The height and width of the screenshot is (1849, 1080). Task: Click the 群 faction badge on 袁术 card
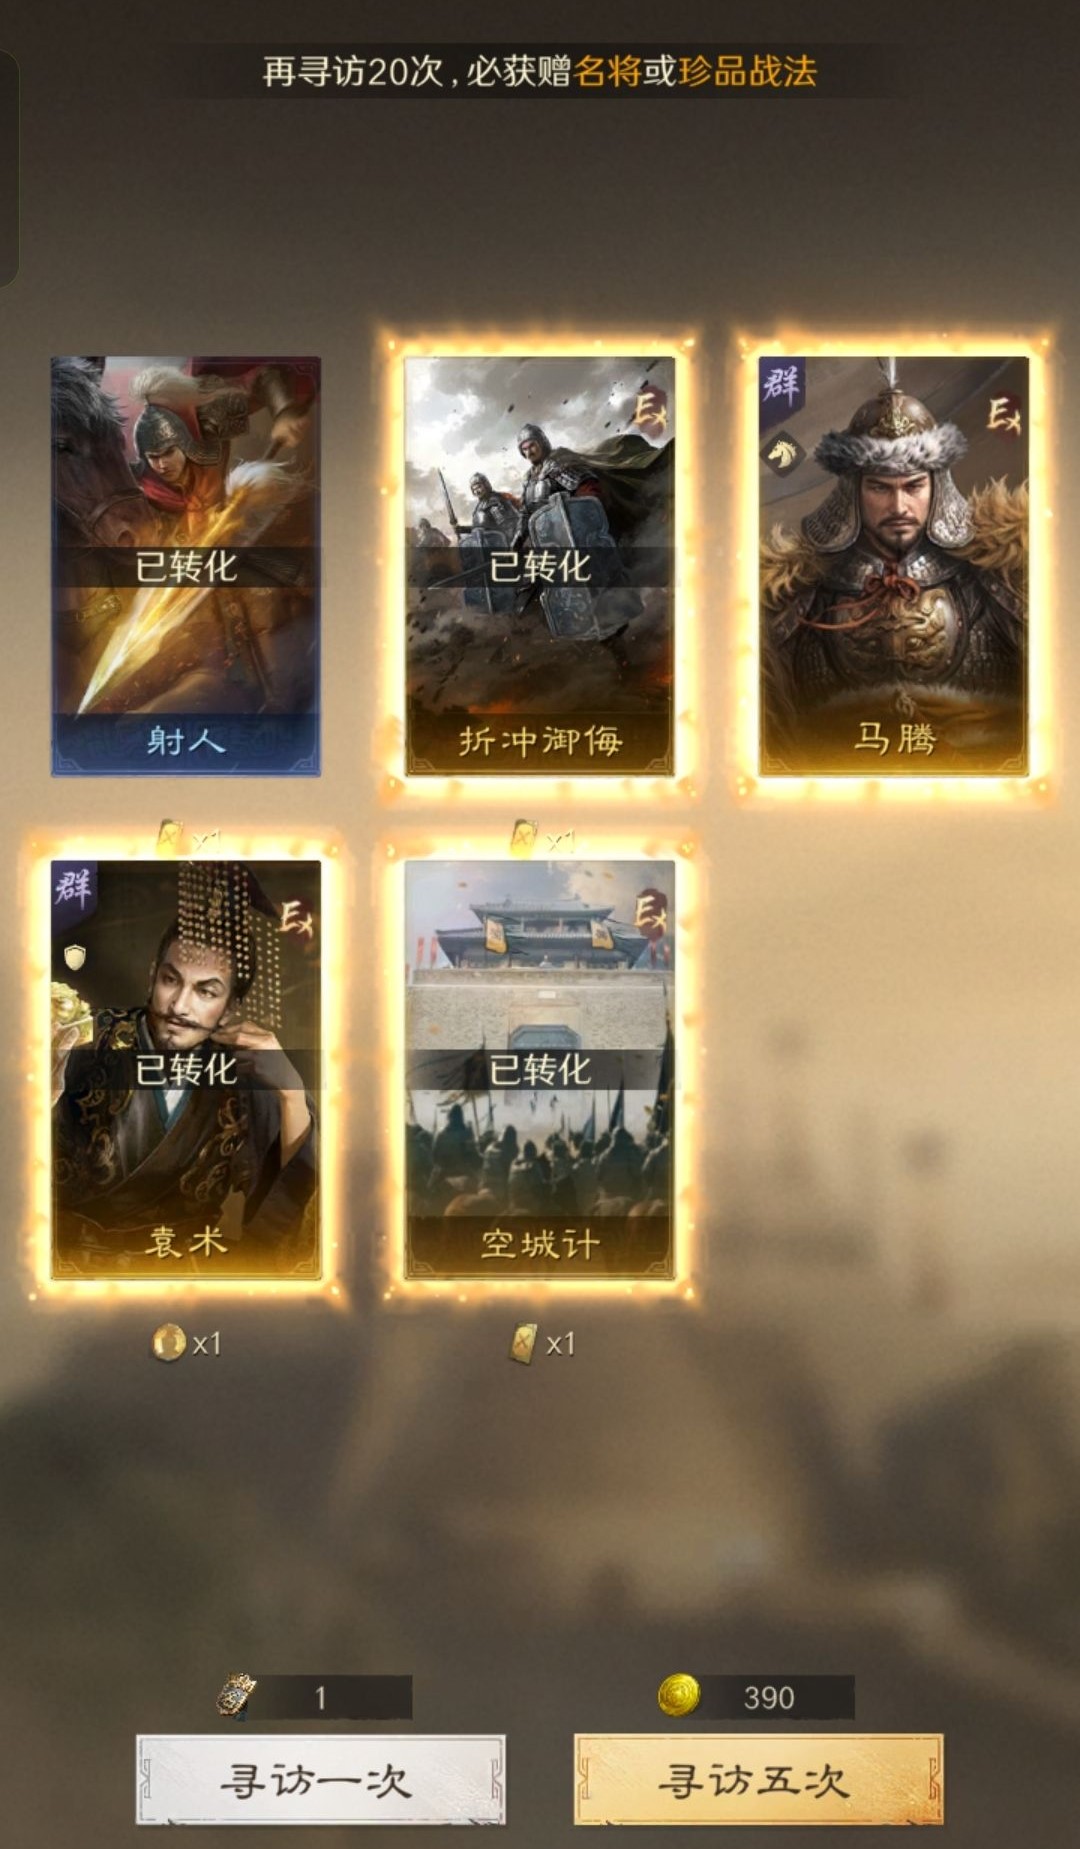tap(73, 888)
